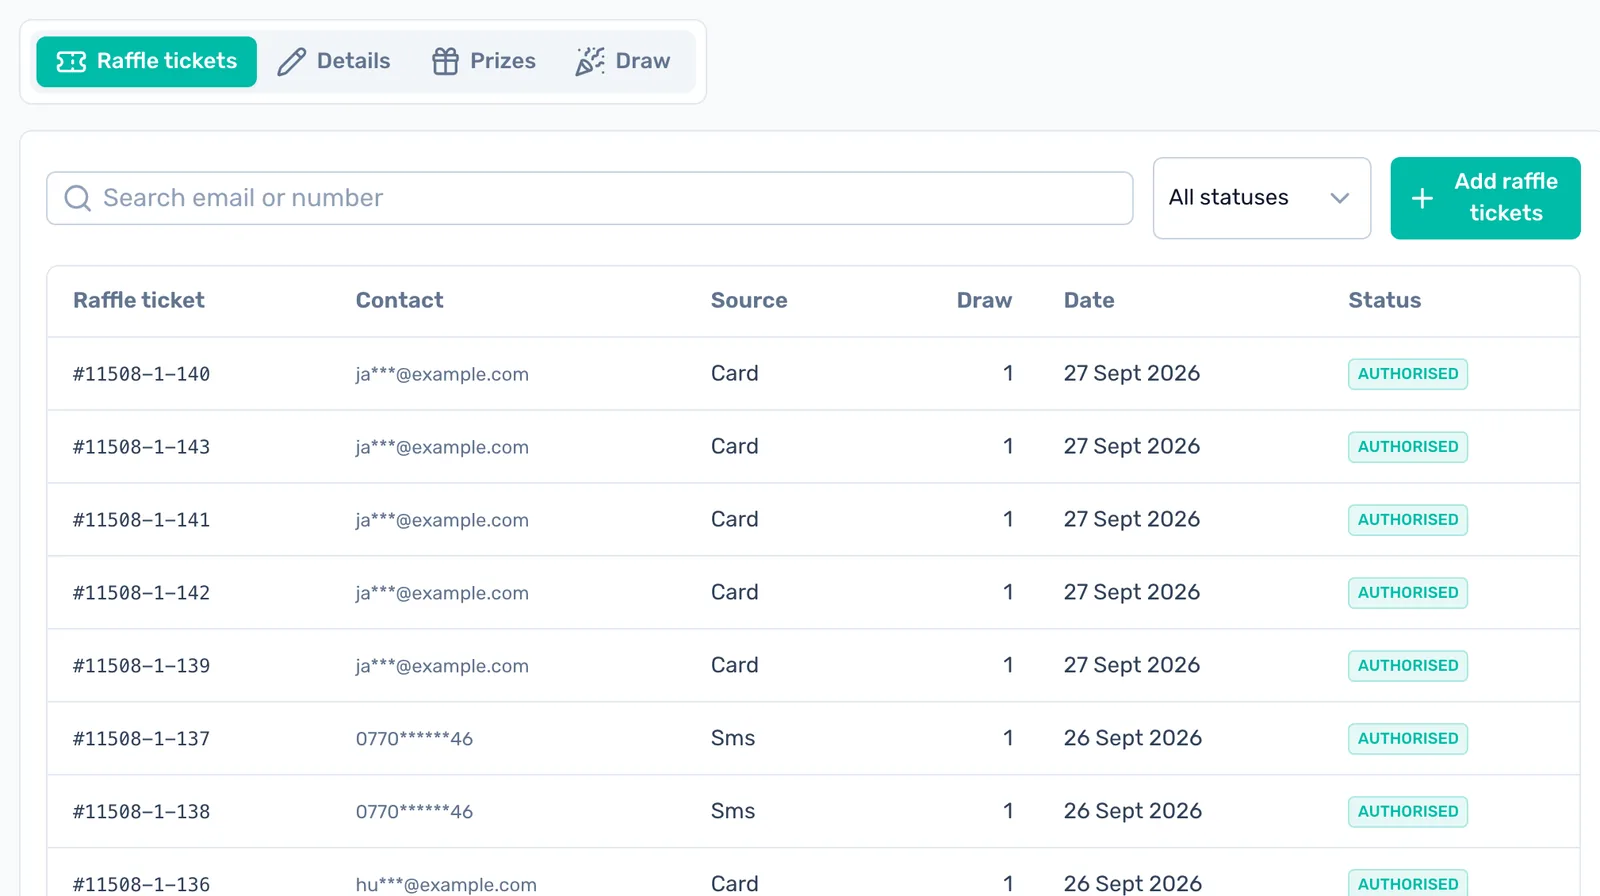
Task: Select ticket number #11508-1-136
Action: click(141, 885)
